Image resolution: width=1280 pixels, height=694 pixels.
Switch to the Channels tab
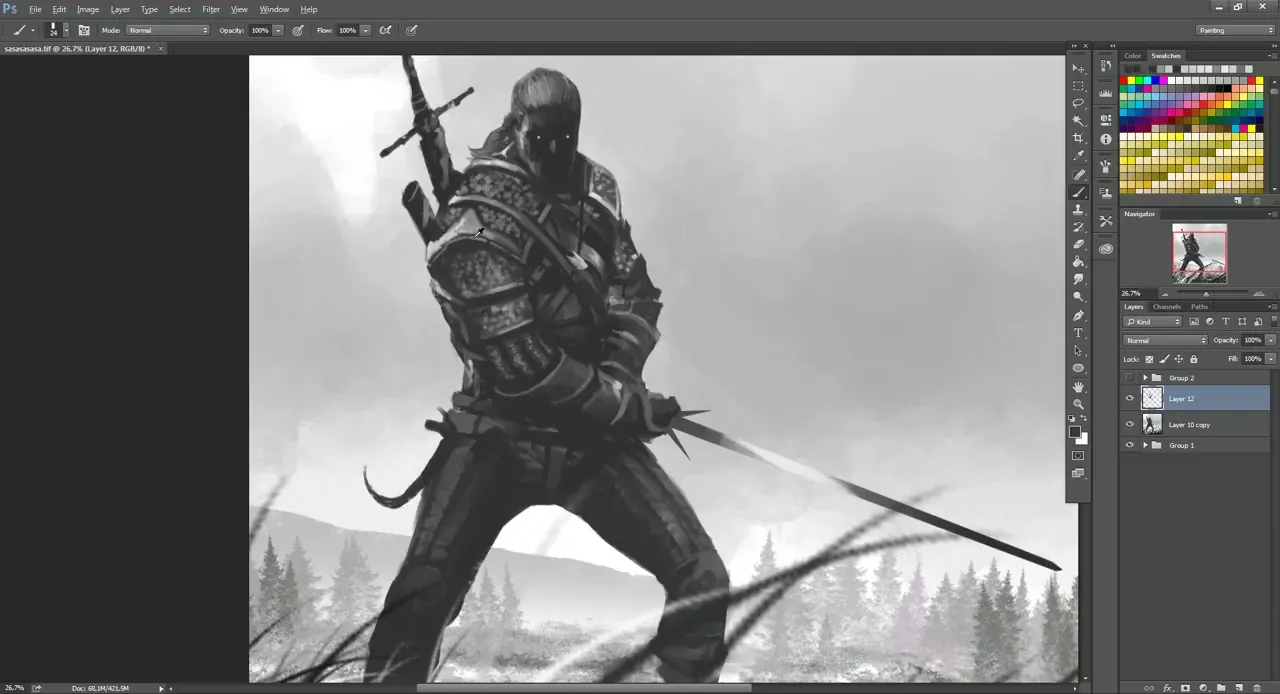[1166, 307]
